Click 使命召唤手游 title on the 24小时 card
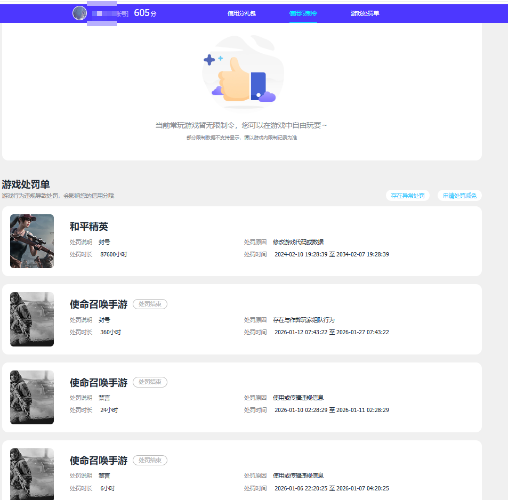 click(x=99, y=383)
